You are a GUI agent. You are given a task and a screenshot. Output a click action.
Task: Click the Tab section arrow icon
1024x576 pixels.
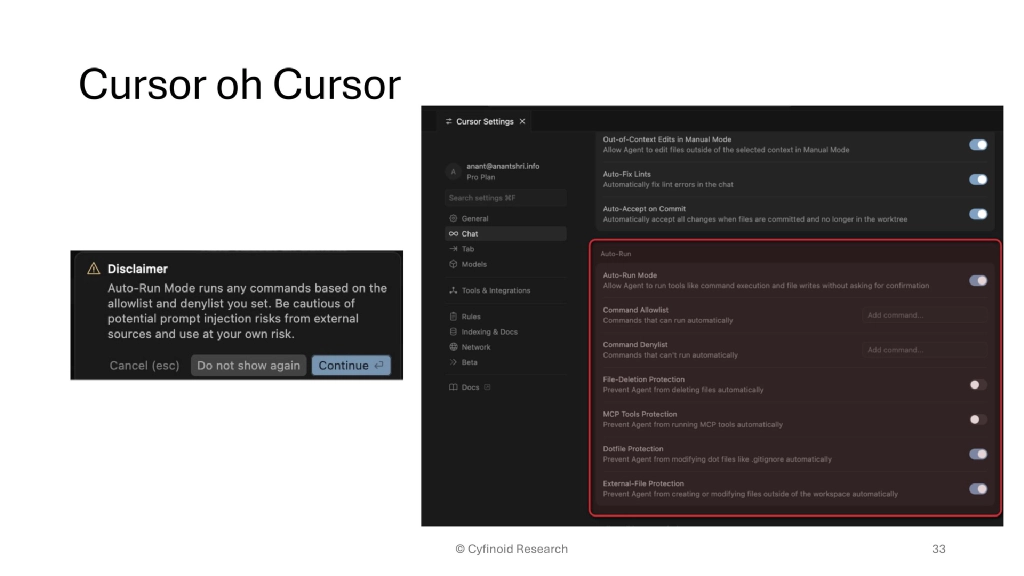(452, 249)
